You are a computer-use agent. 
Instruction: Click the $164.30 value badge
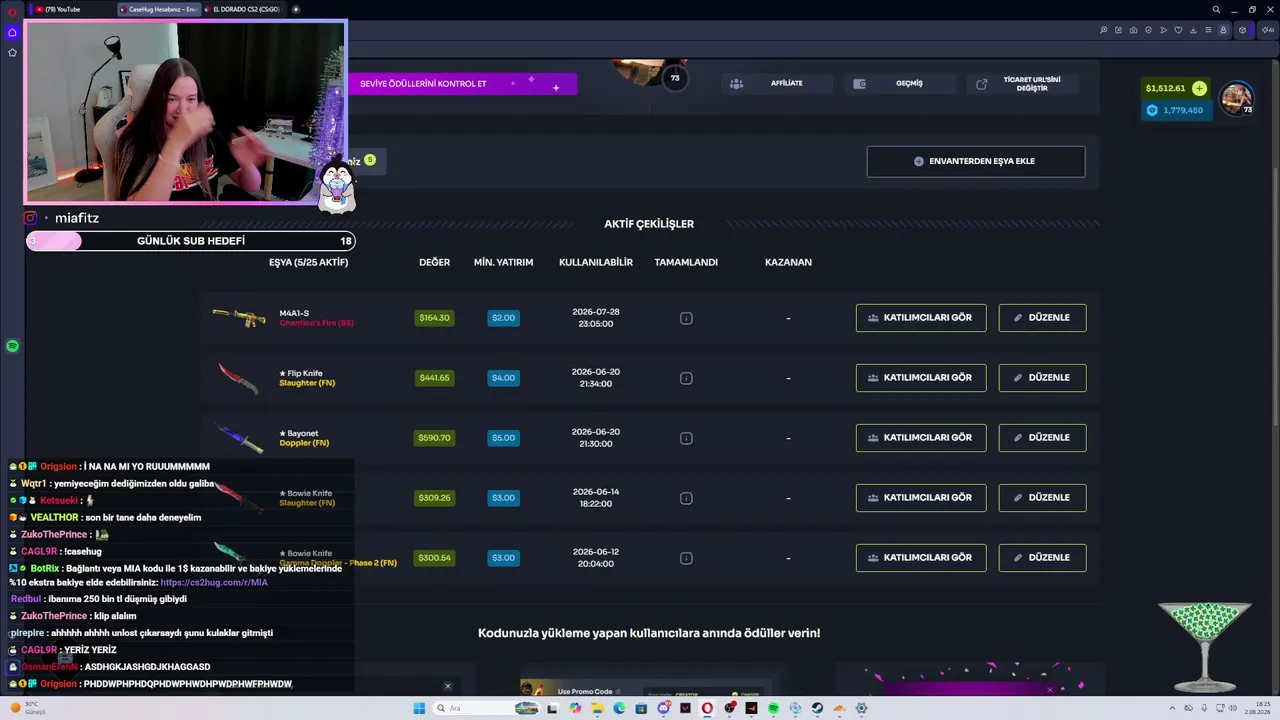434,318
